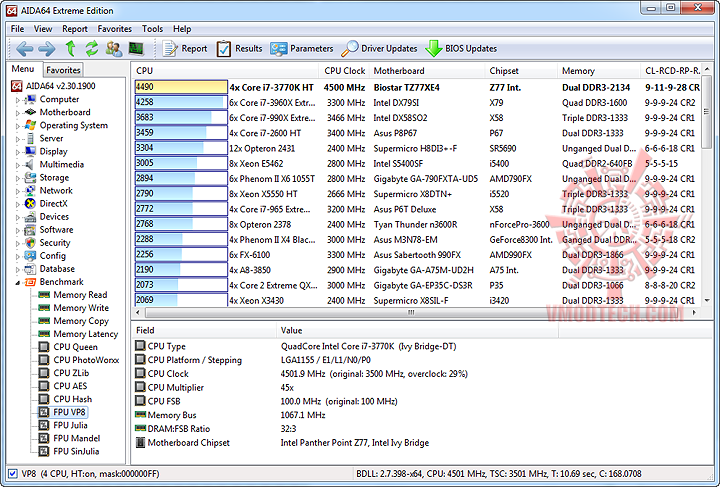Select the DirectX tree item
720x487 pixels.
[53, 203]
